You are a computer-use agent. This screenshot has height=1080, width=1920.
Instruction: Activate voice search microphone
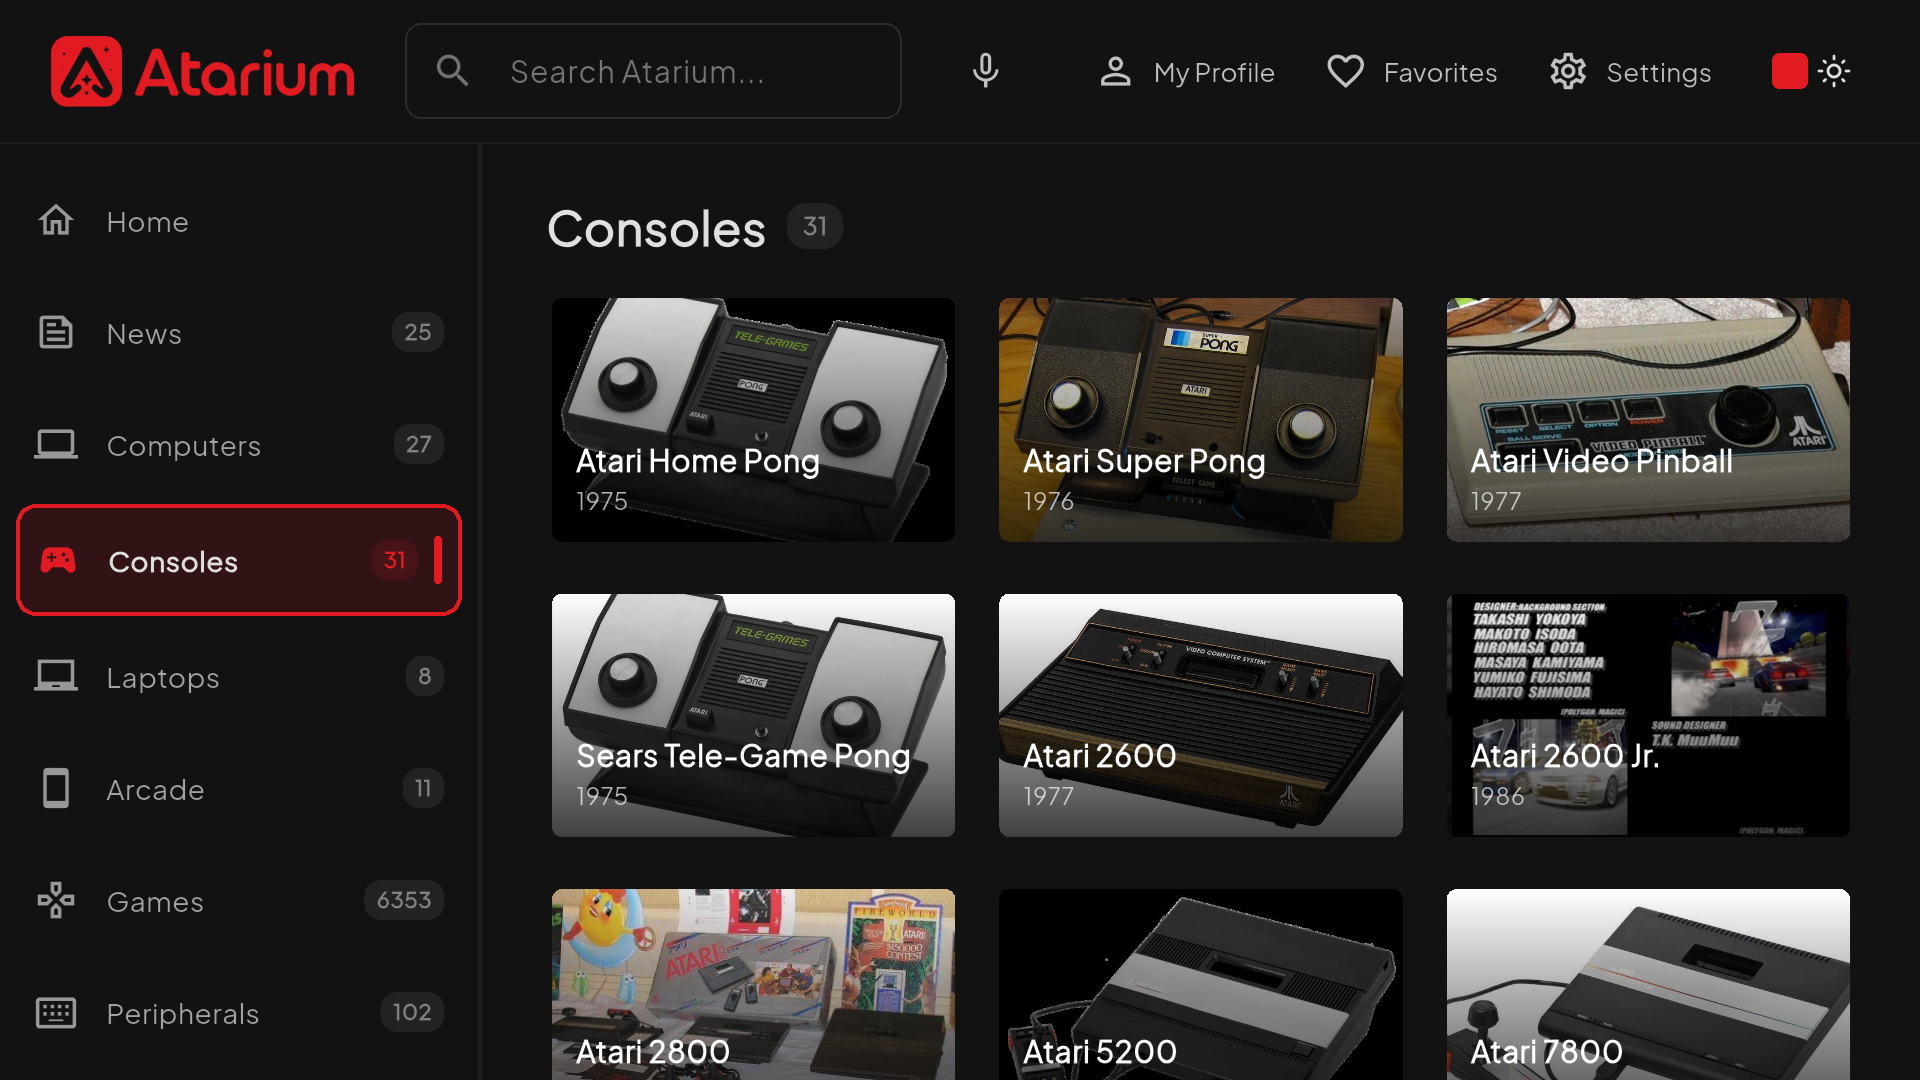click(985, 71)
